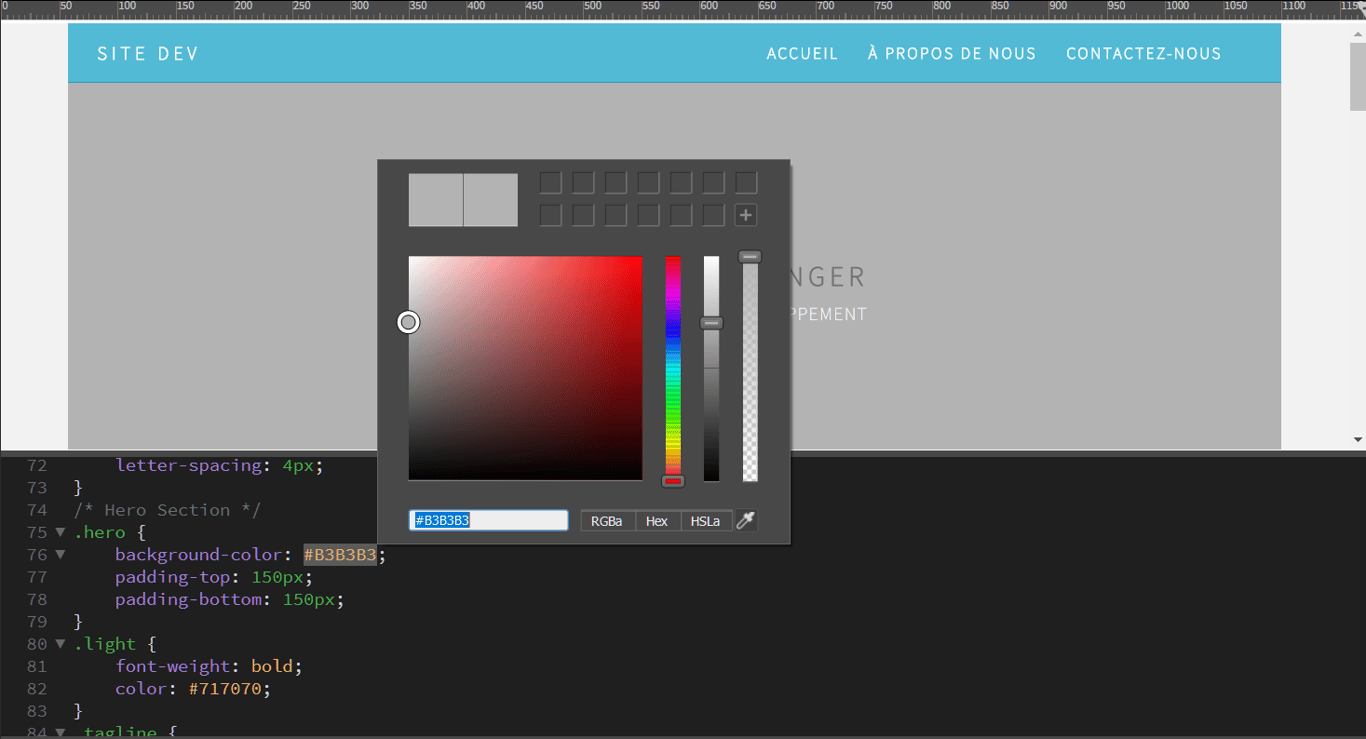Open the CONTACTEZ-NOUS navigation link
The width and height of the screenshot is (1366, 739).
(1143, 53)
